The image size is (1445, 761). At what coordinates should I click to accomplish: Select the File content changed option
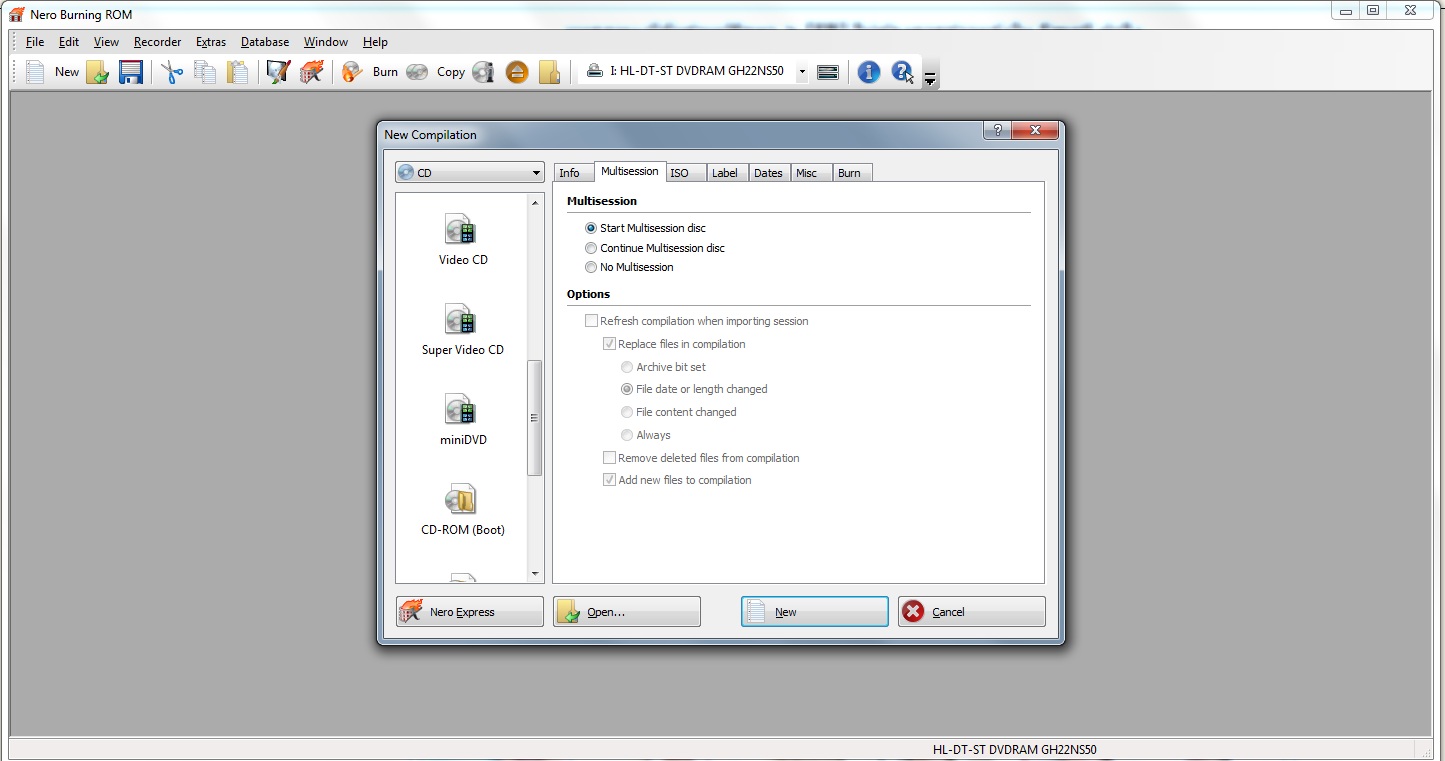point(679,412)
